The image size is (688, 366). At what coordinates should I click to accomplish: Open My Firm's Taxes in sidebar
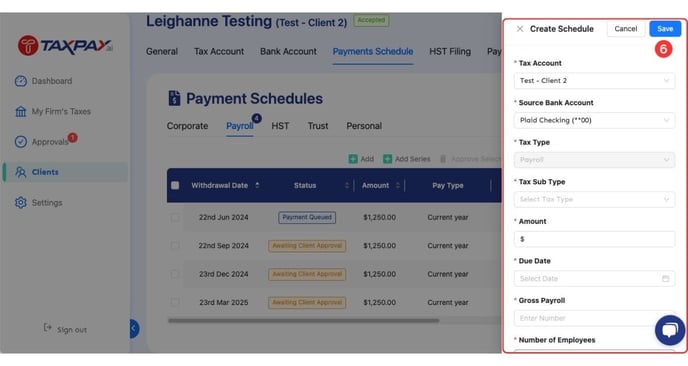pos(61,111)
